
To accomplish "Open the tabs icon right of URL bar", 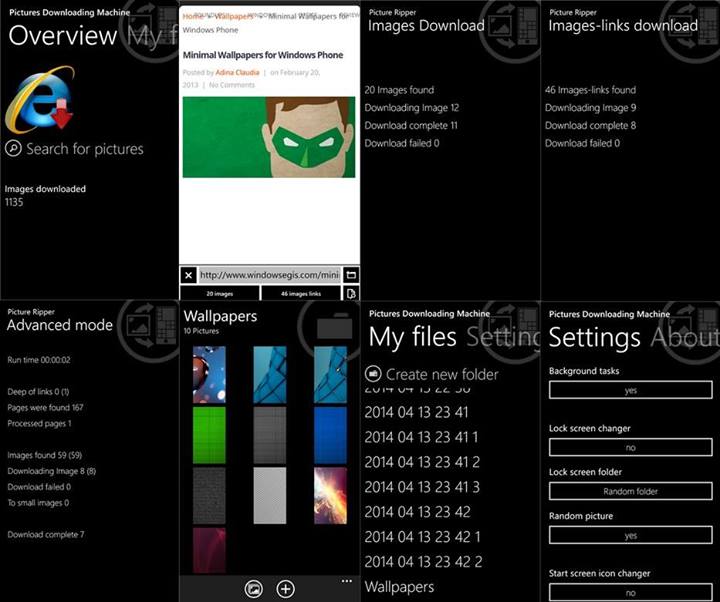I will pyautogui.click(x=351, y=274).
